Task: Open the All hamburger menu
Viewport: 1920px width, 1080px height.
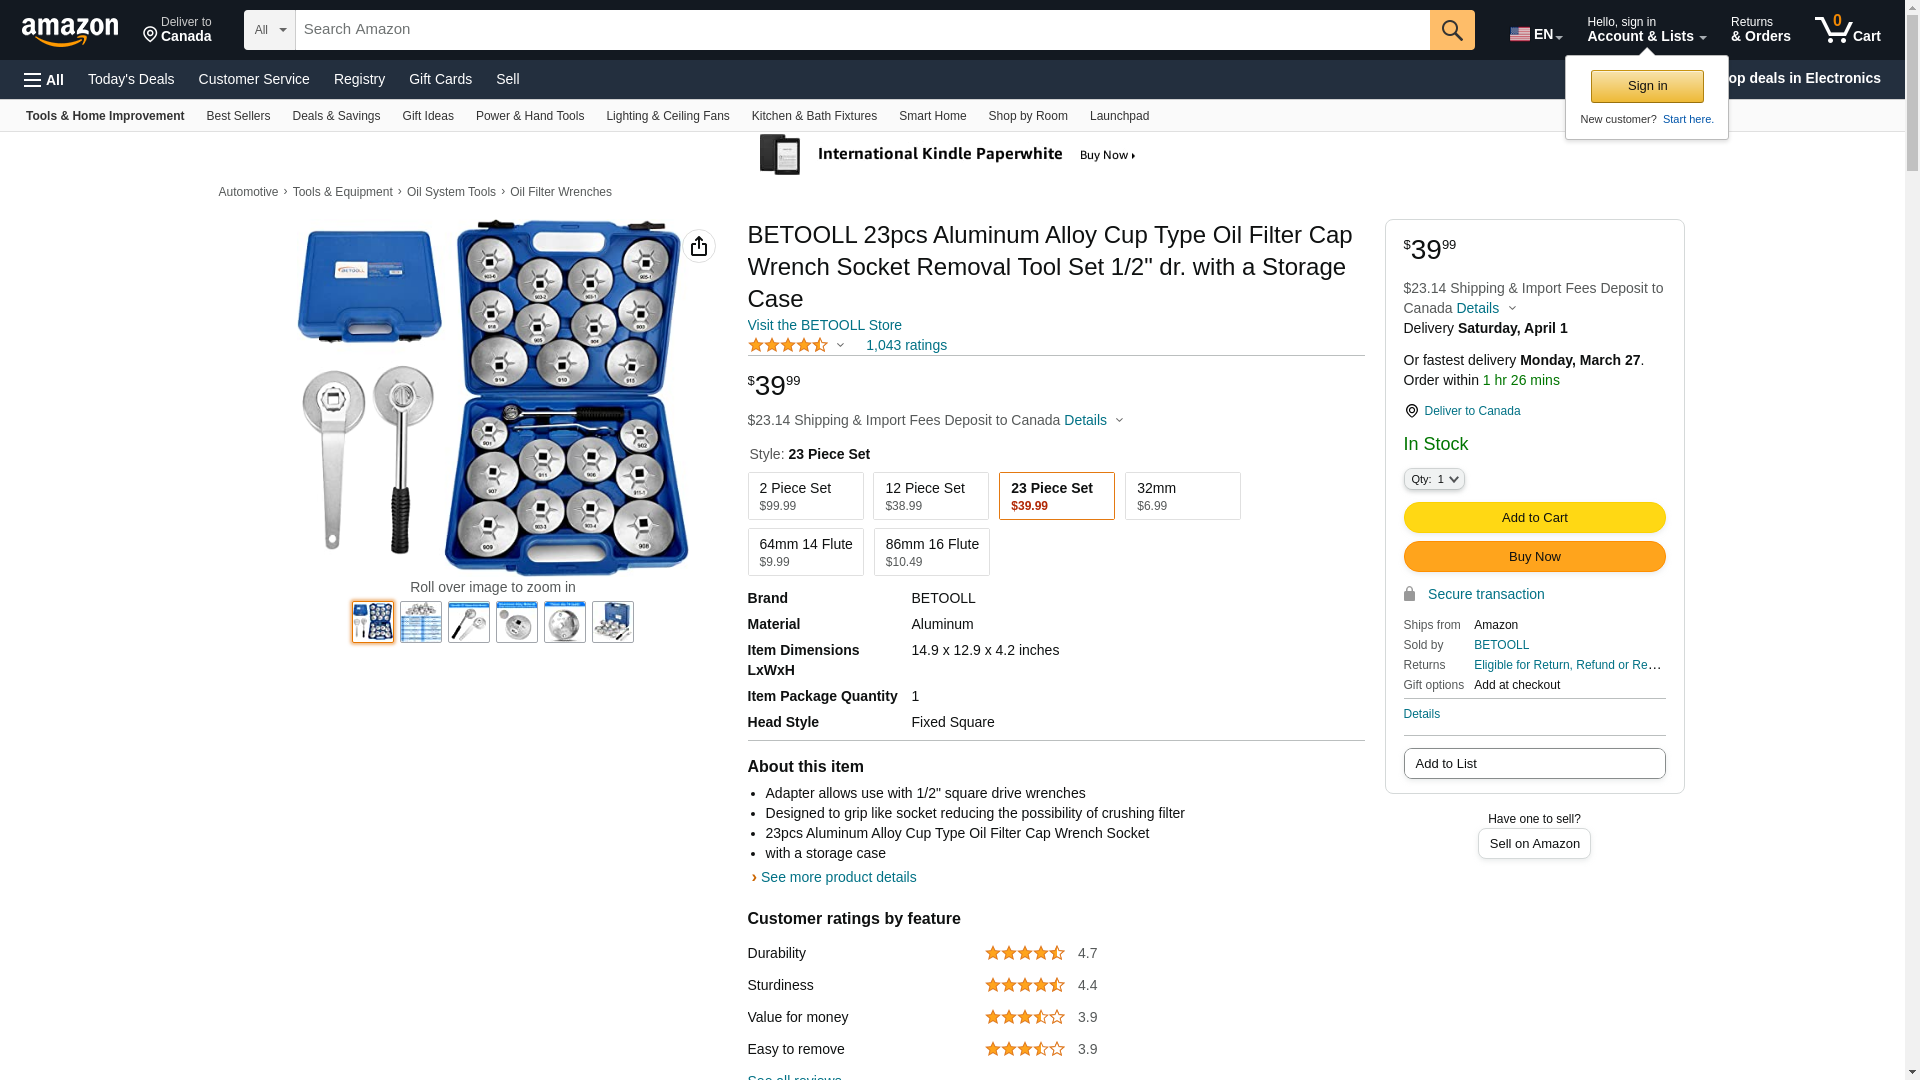Action: tap(44, 79)
